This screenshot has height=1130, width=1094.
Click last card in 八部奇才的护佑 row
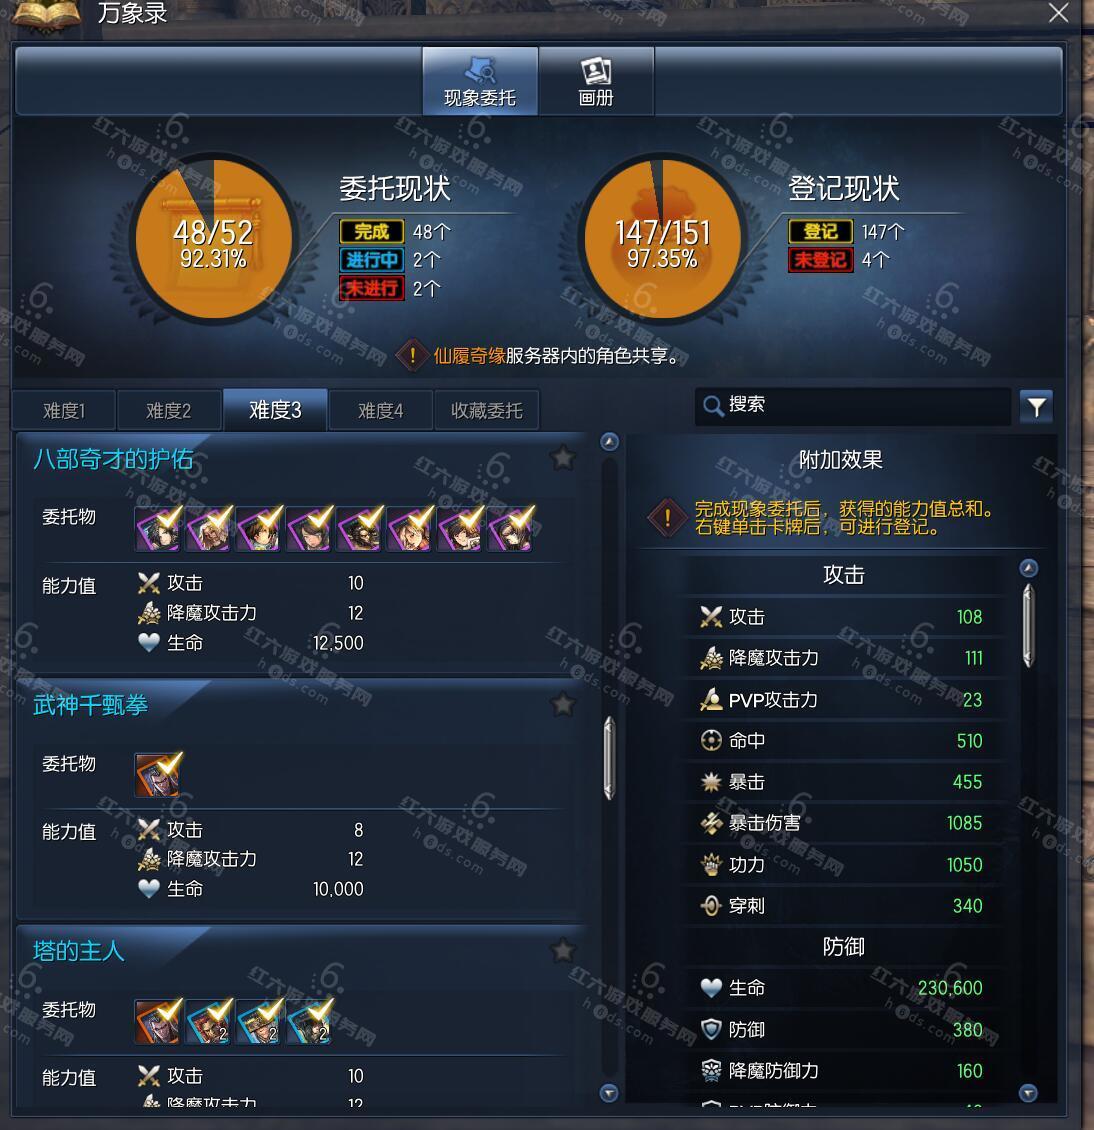(510, 528)
